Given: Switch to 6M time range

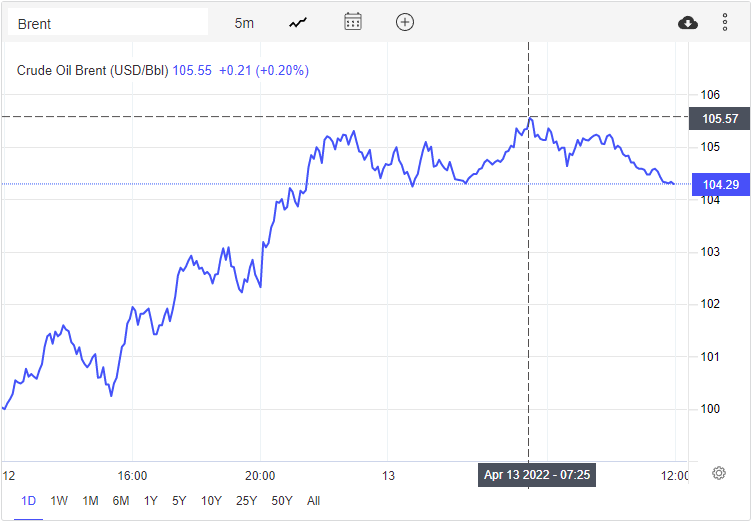Looking at the screenshot, I should click(120, 500).
